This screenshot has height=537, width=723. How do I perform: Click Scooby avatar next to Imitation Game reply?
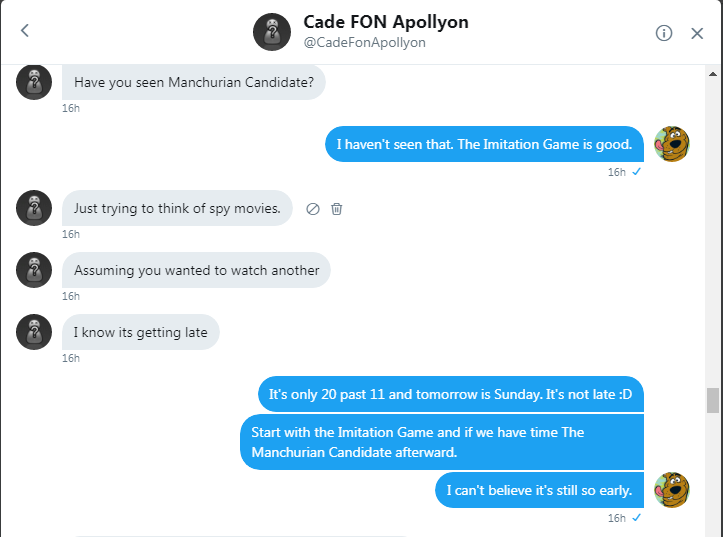pyautogui.click(x=671, y=144)
